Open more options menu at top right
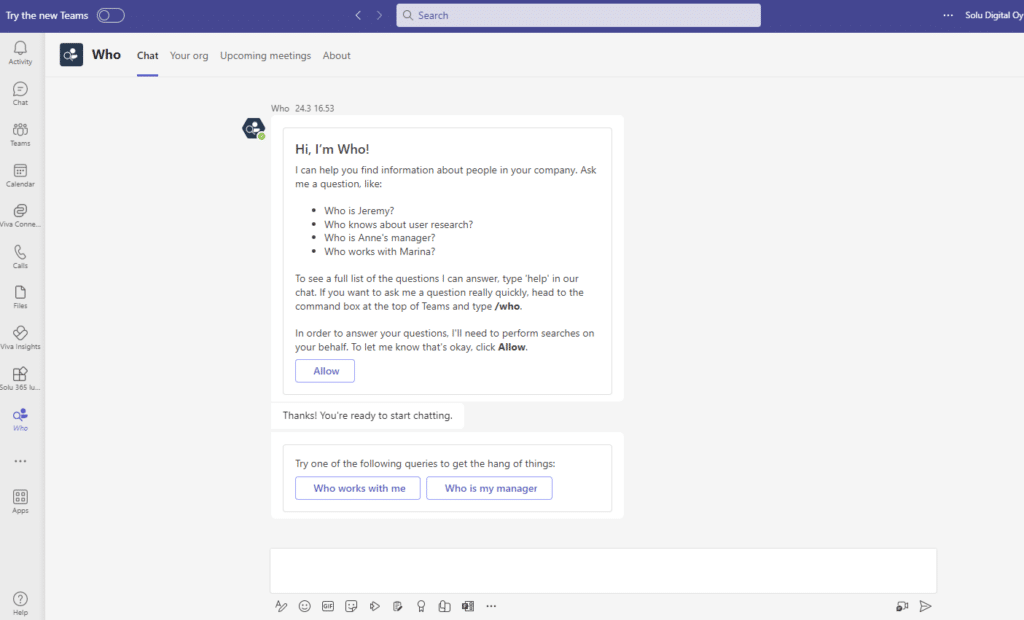Screen dimensions: 1024x620 (x=948, y=13)
